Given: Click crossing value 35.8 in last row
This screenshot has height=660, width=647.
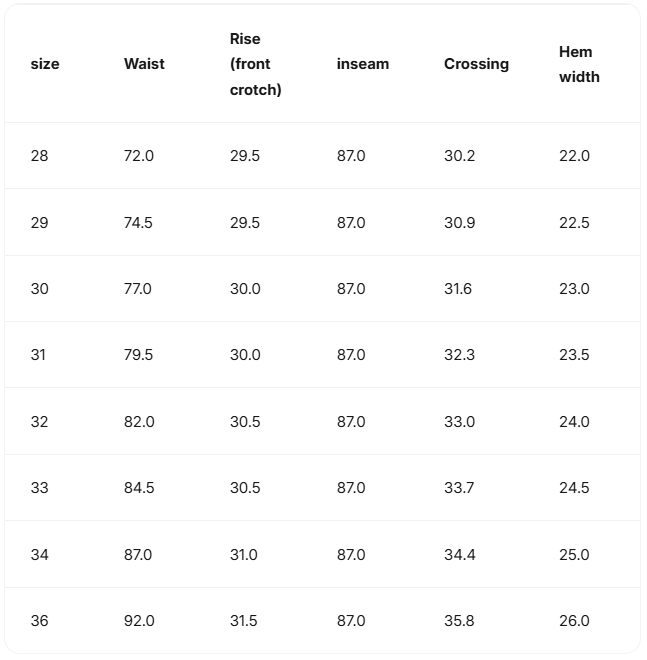Looking at the screenshot, I should click(x=460, y=621).
